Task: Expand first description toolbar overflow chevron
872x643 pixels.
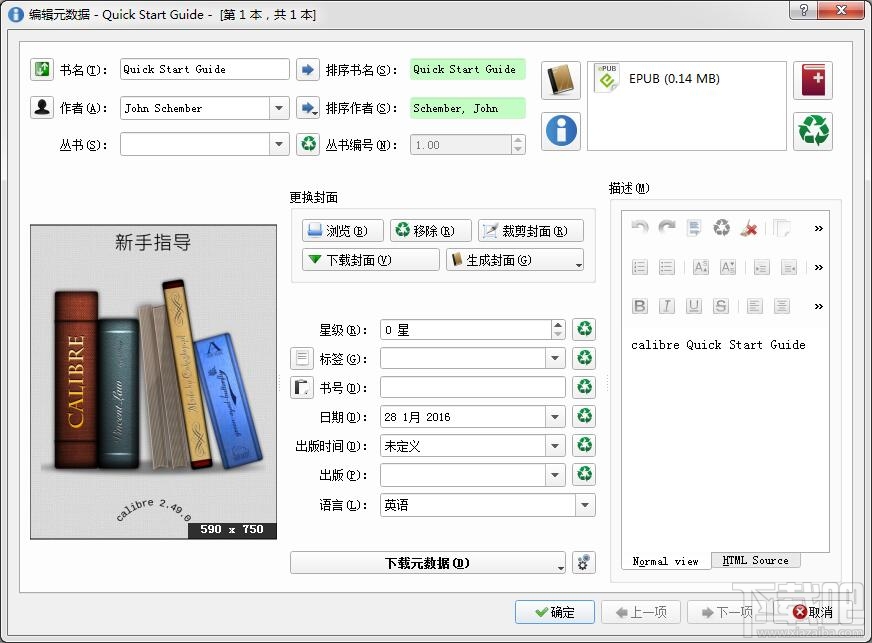Action: pos(818,228)
